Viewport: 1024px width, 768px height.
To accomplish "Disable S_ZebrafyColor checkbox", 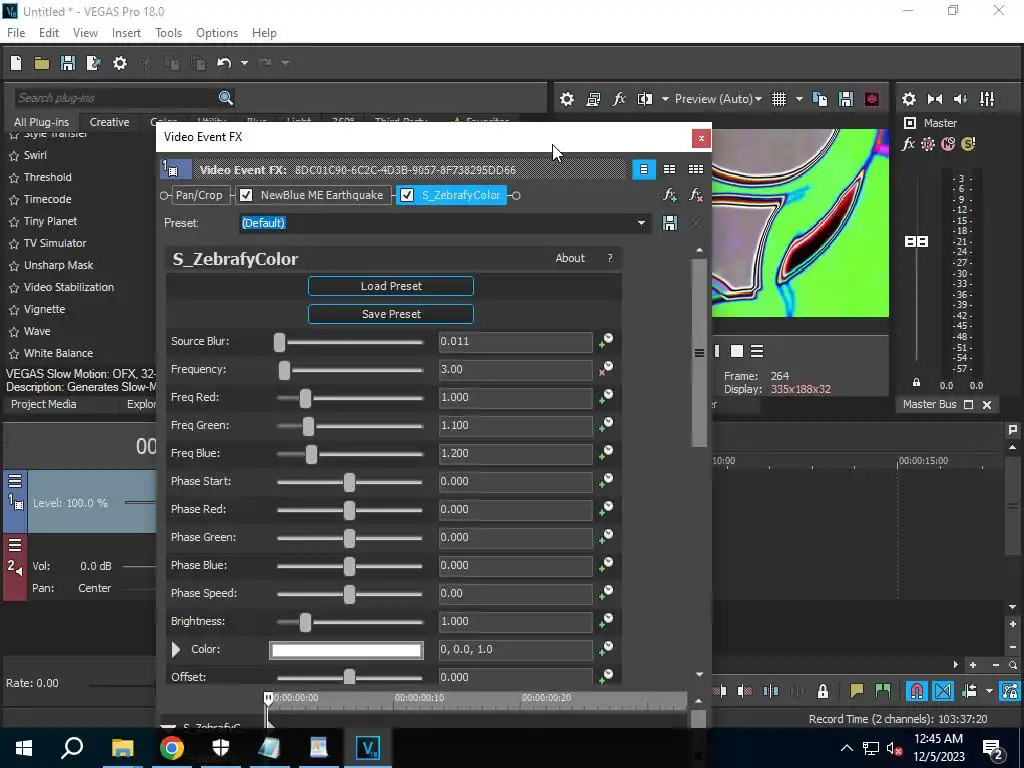I will coord(407,195).
